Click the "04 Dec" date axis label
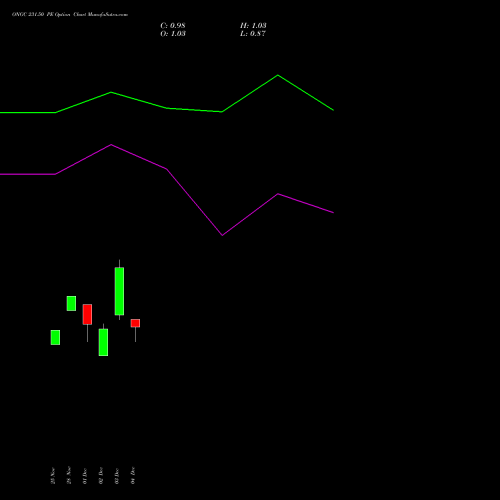The width and height of the screenshot is (500, 500). pyautogui.click(x=133, y=475)
